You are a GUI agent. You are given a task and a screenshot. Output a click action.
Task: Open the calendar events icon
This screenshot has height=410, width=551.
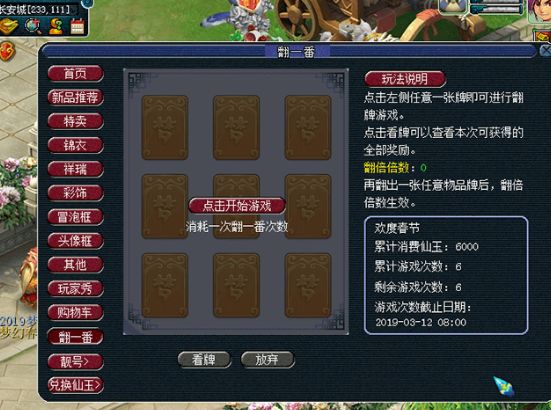pyautogui.click(x=78, y=26)
